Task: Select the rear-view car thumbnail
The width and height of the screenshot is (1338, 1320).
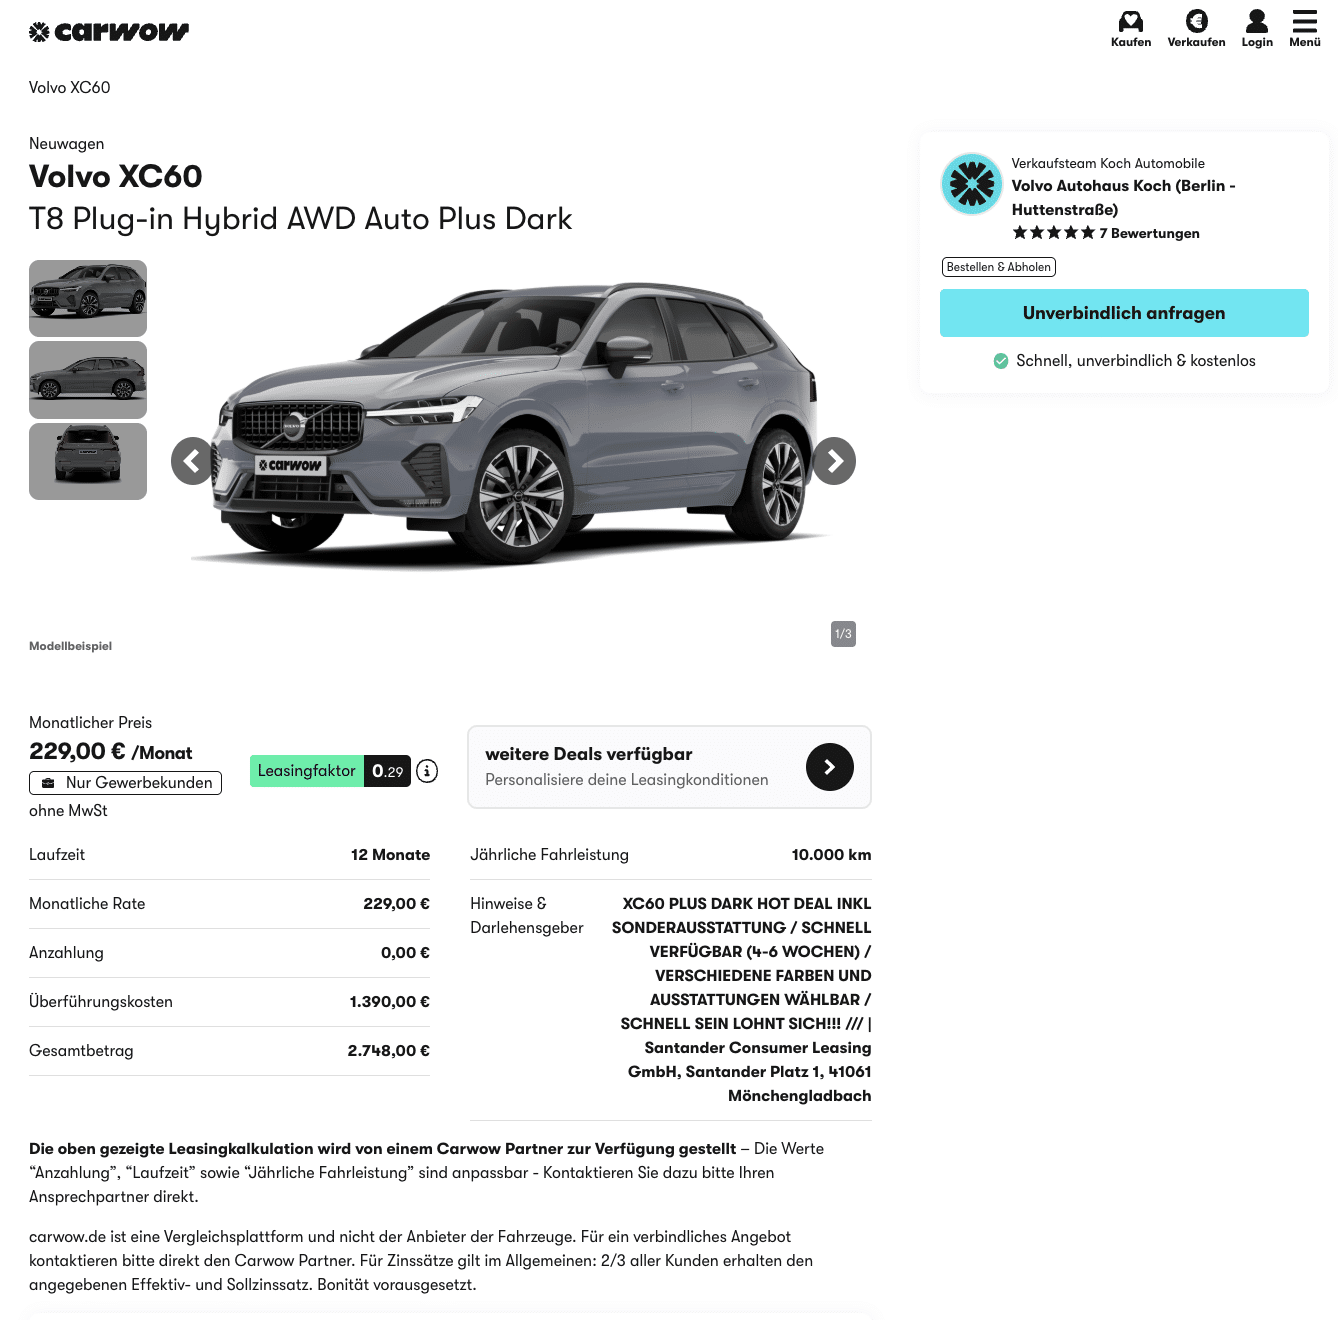Action: (88, 462)
